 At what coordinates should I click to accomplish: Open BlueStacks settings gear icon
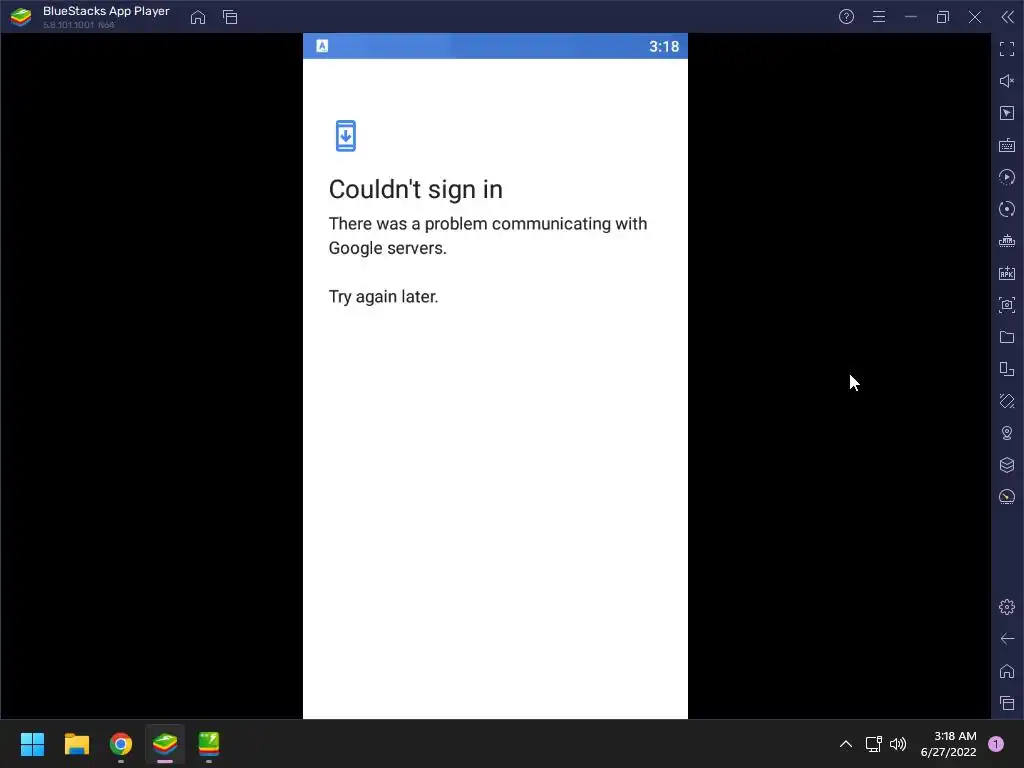pyautogui.click(x=1007, y=607)
